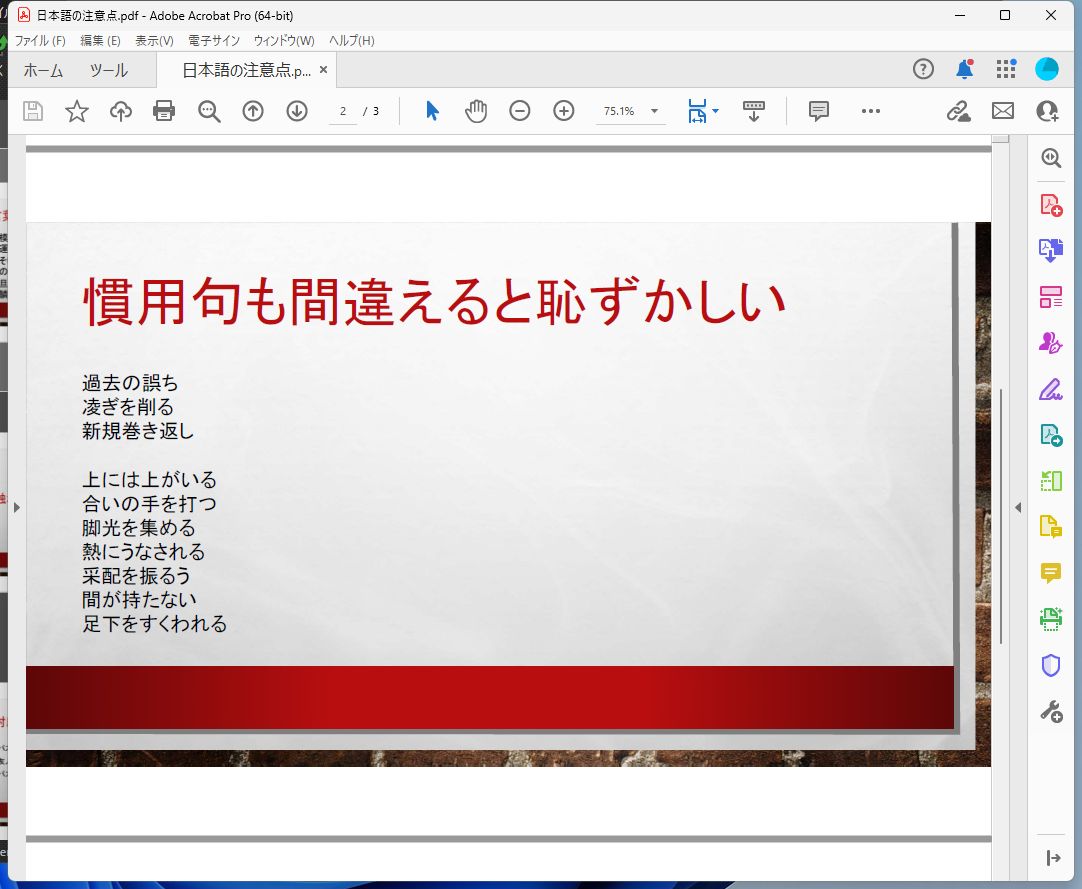Add the document to favorites
This screenshot has height=889, width=1082.
click(x=77, y=111)
